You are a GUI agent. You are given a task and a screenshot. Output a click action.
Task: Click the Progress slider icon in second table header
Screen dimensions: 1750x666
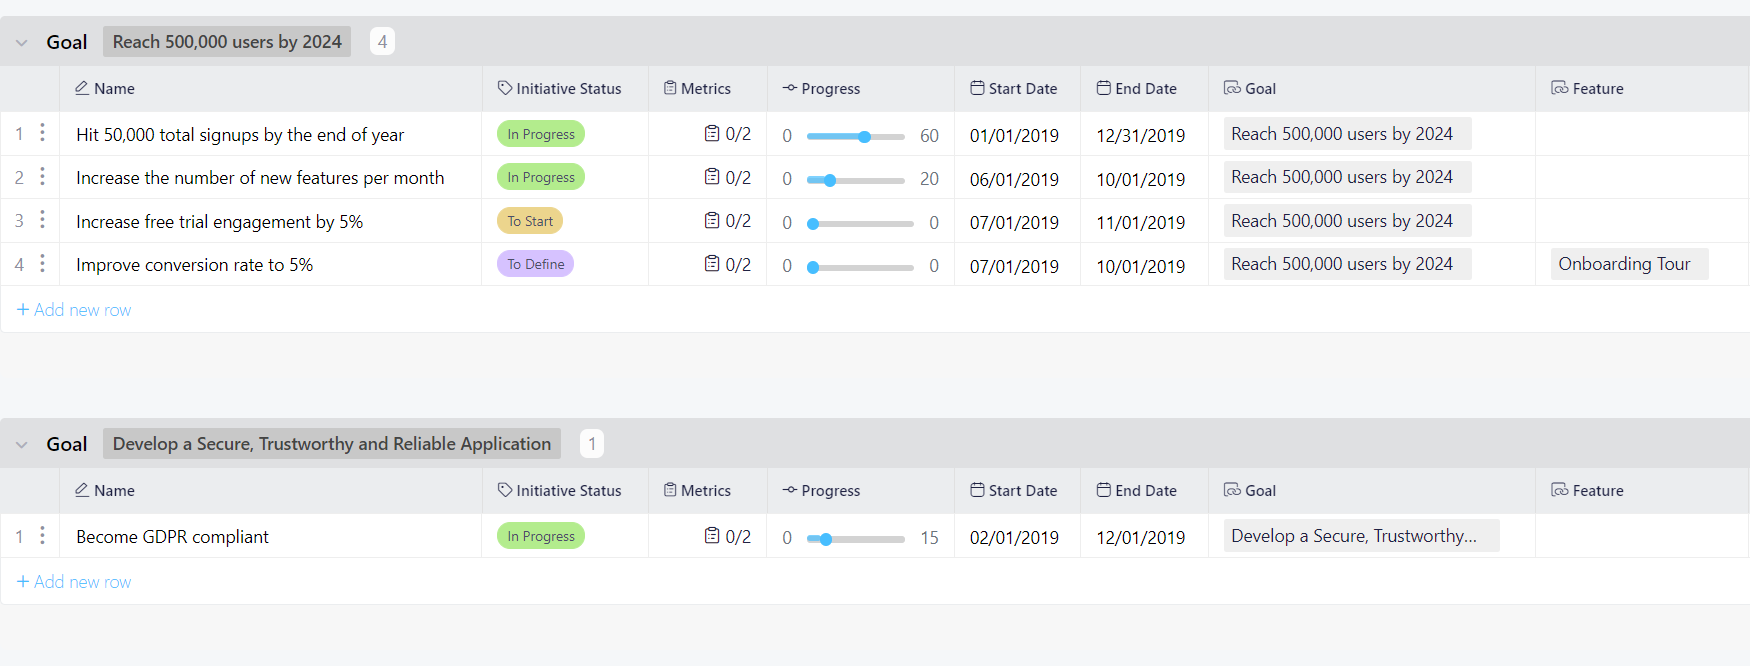pyautogui.click(x=790, y=490)
